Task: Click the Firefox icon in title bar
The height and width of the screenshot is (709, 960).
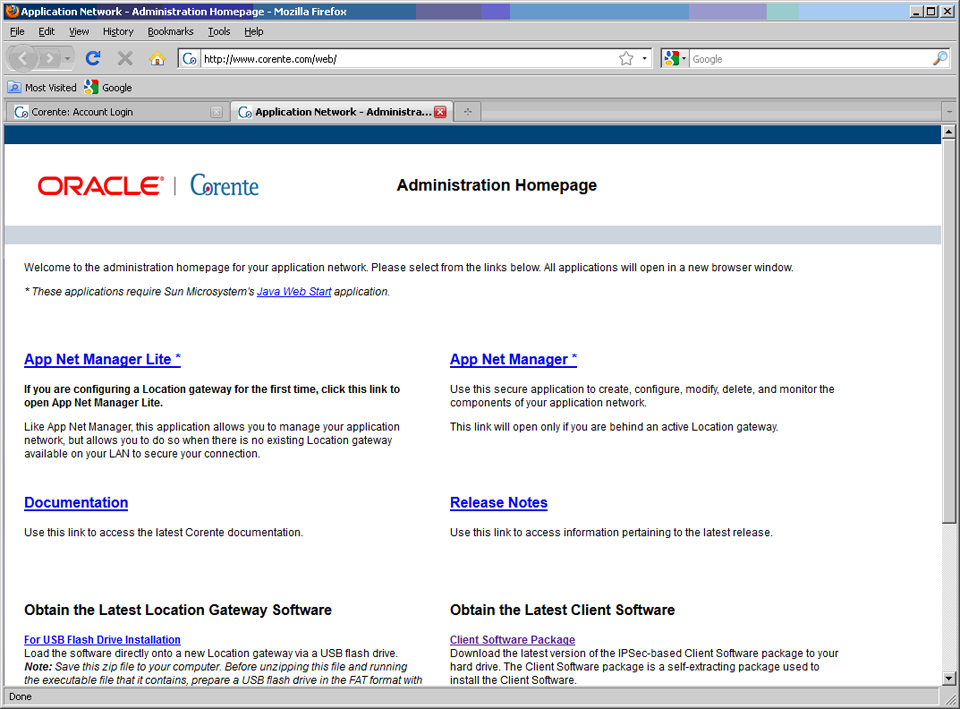Action: (11, 11)
